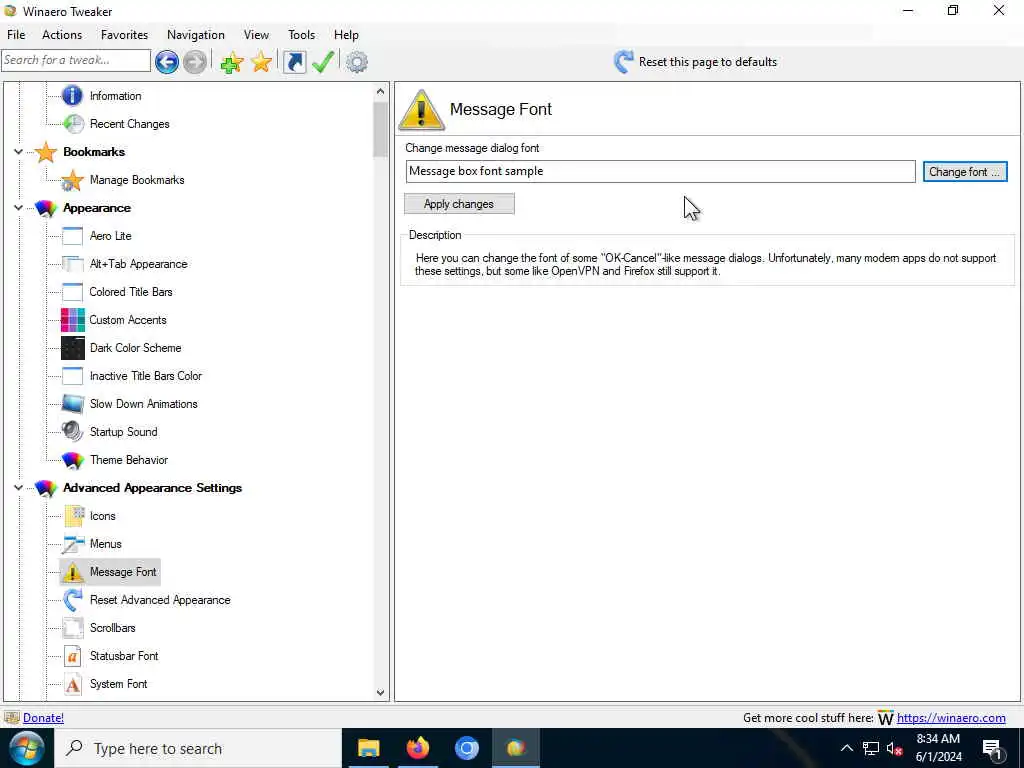Click the blue Back navigation arrow

point(167,62)
